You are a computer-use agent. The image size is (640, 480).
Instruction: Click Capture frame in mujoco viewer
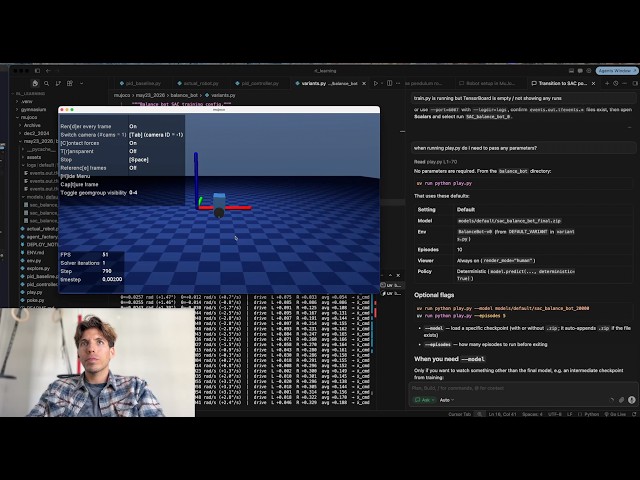pos(80,184)
